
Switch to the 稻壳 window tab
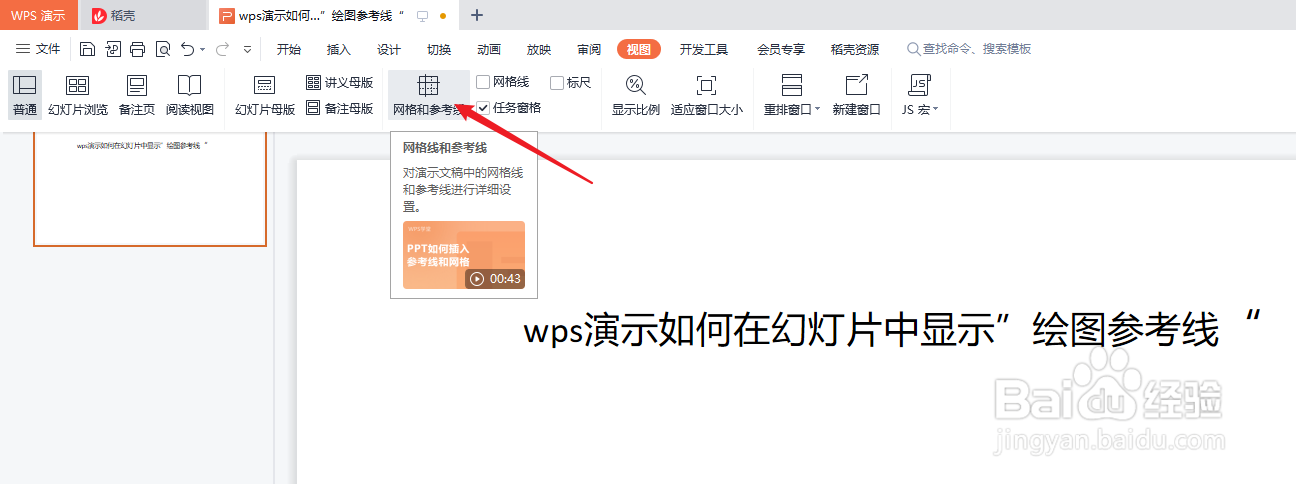[143, 15]
